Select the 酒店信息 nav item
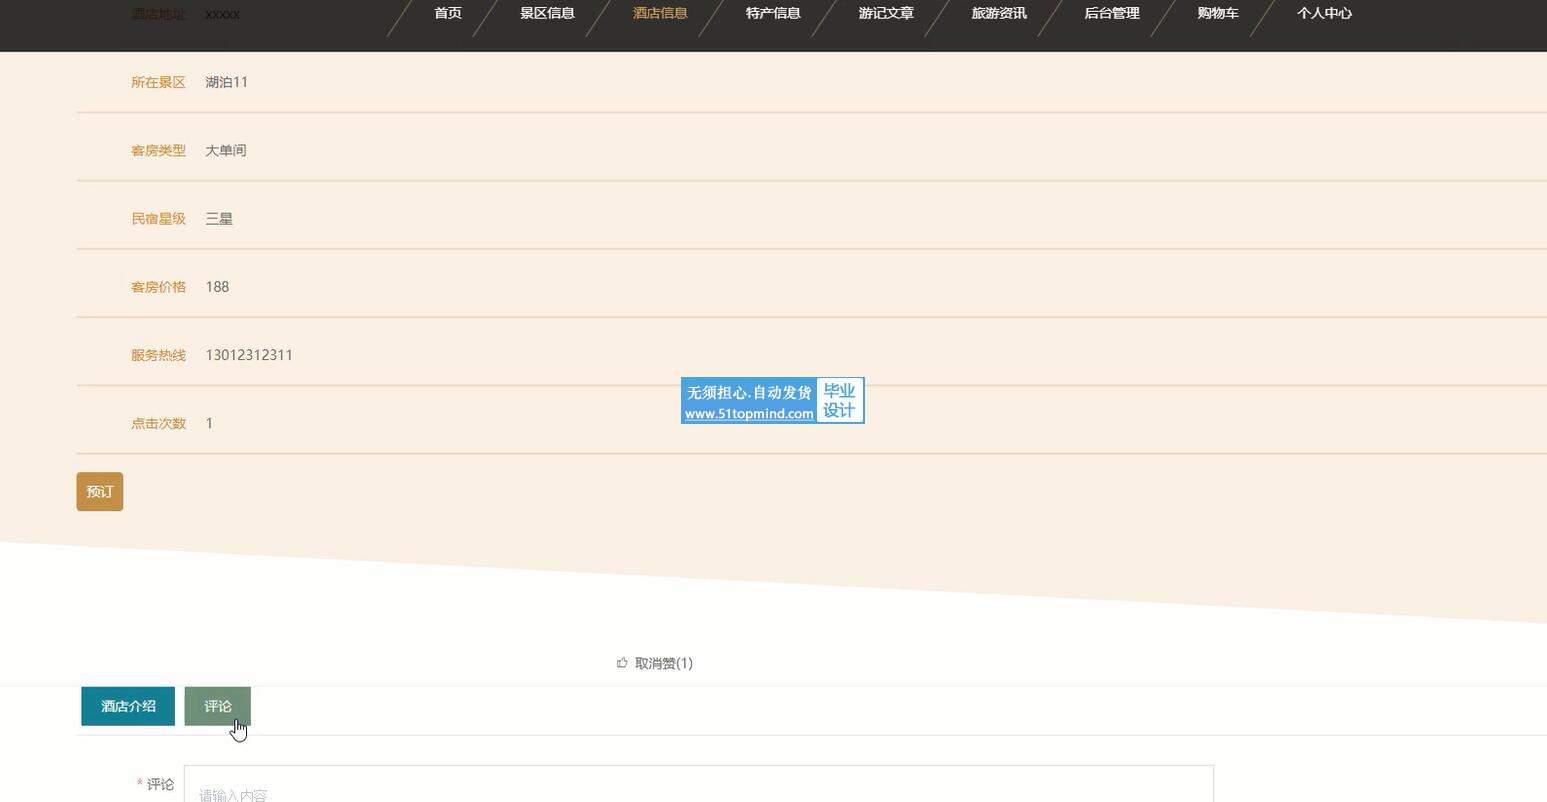Image resolution: width=1547 pixels, height=802 pixels. 660,13
